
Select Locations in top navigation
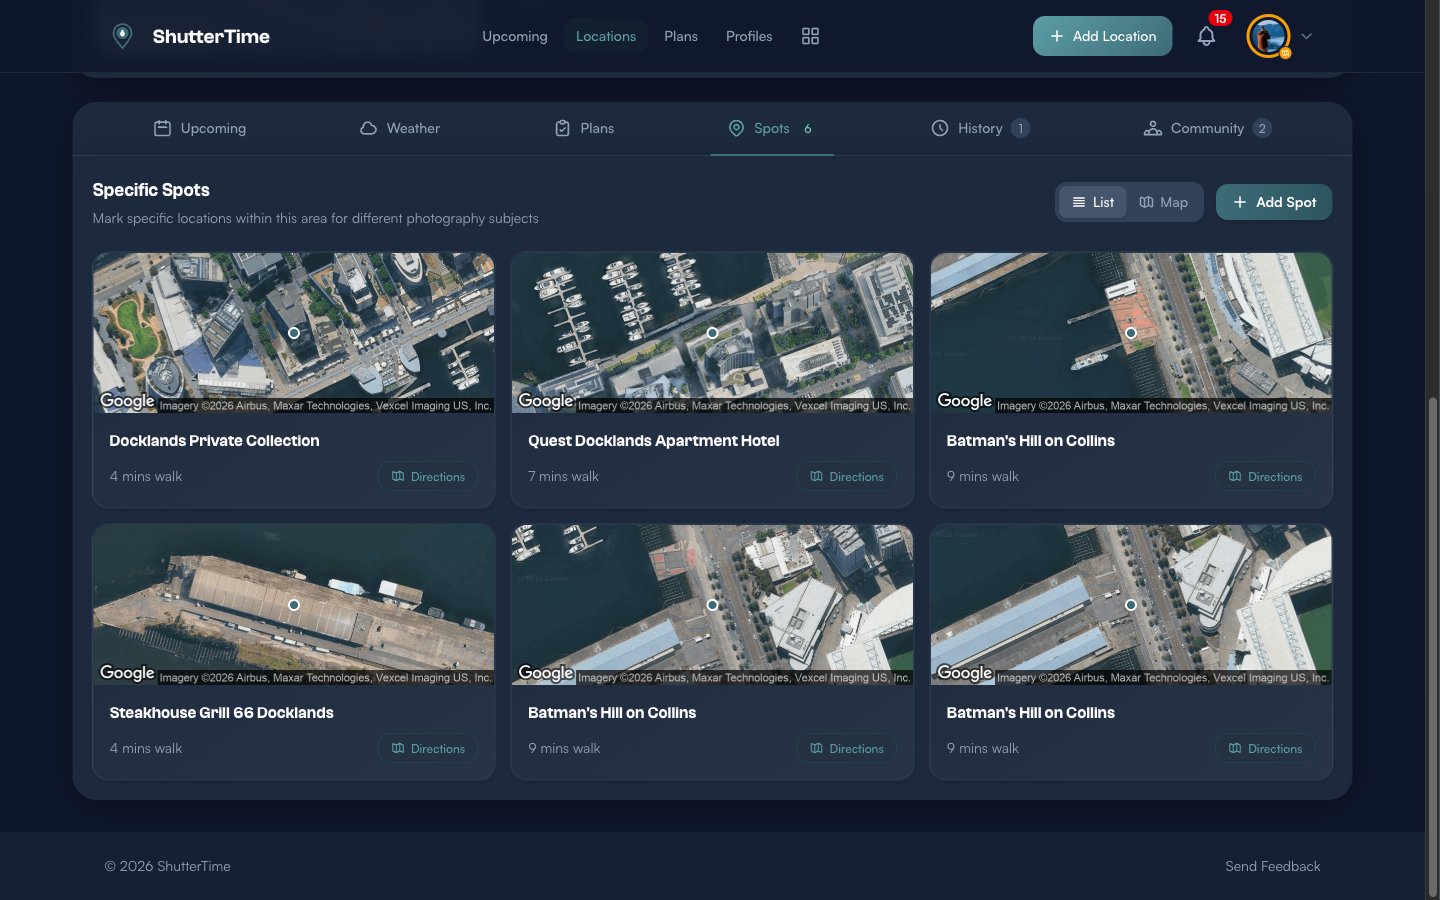pyautogui.click(x=606, y=36)
